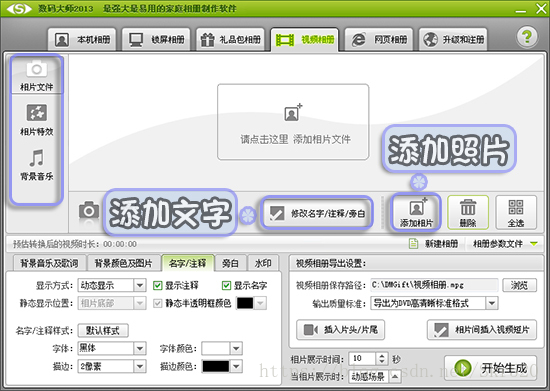
Task: Switch to 锁屏相册 tab
Action: tap(156, 40)
